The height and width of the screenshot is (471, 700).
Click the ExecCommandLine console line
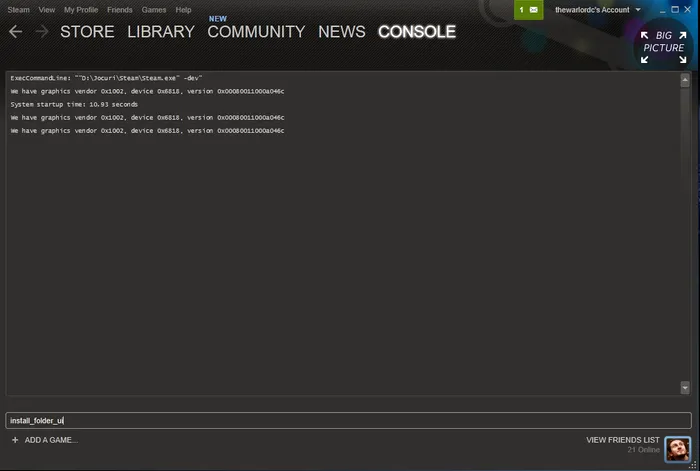click(106, 78)
